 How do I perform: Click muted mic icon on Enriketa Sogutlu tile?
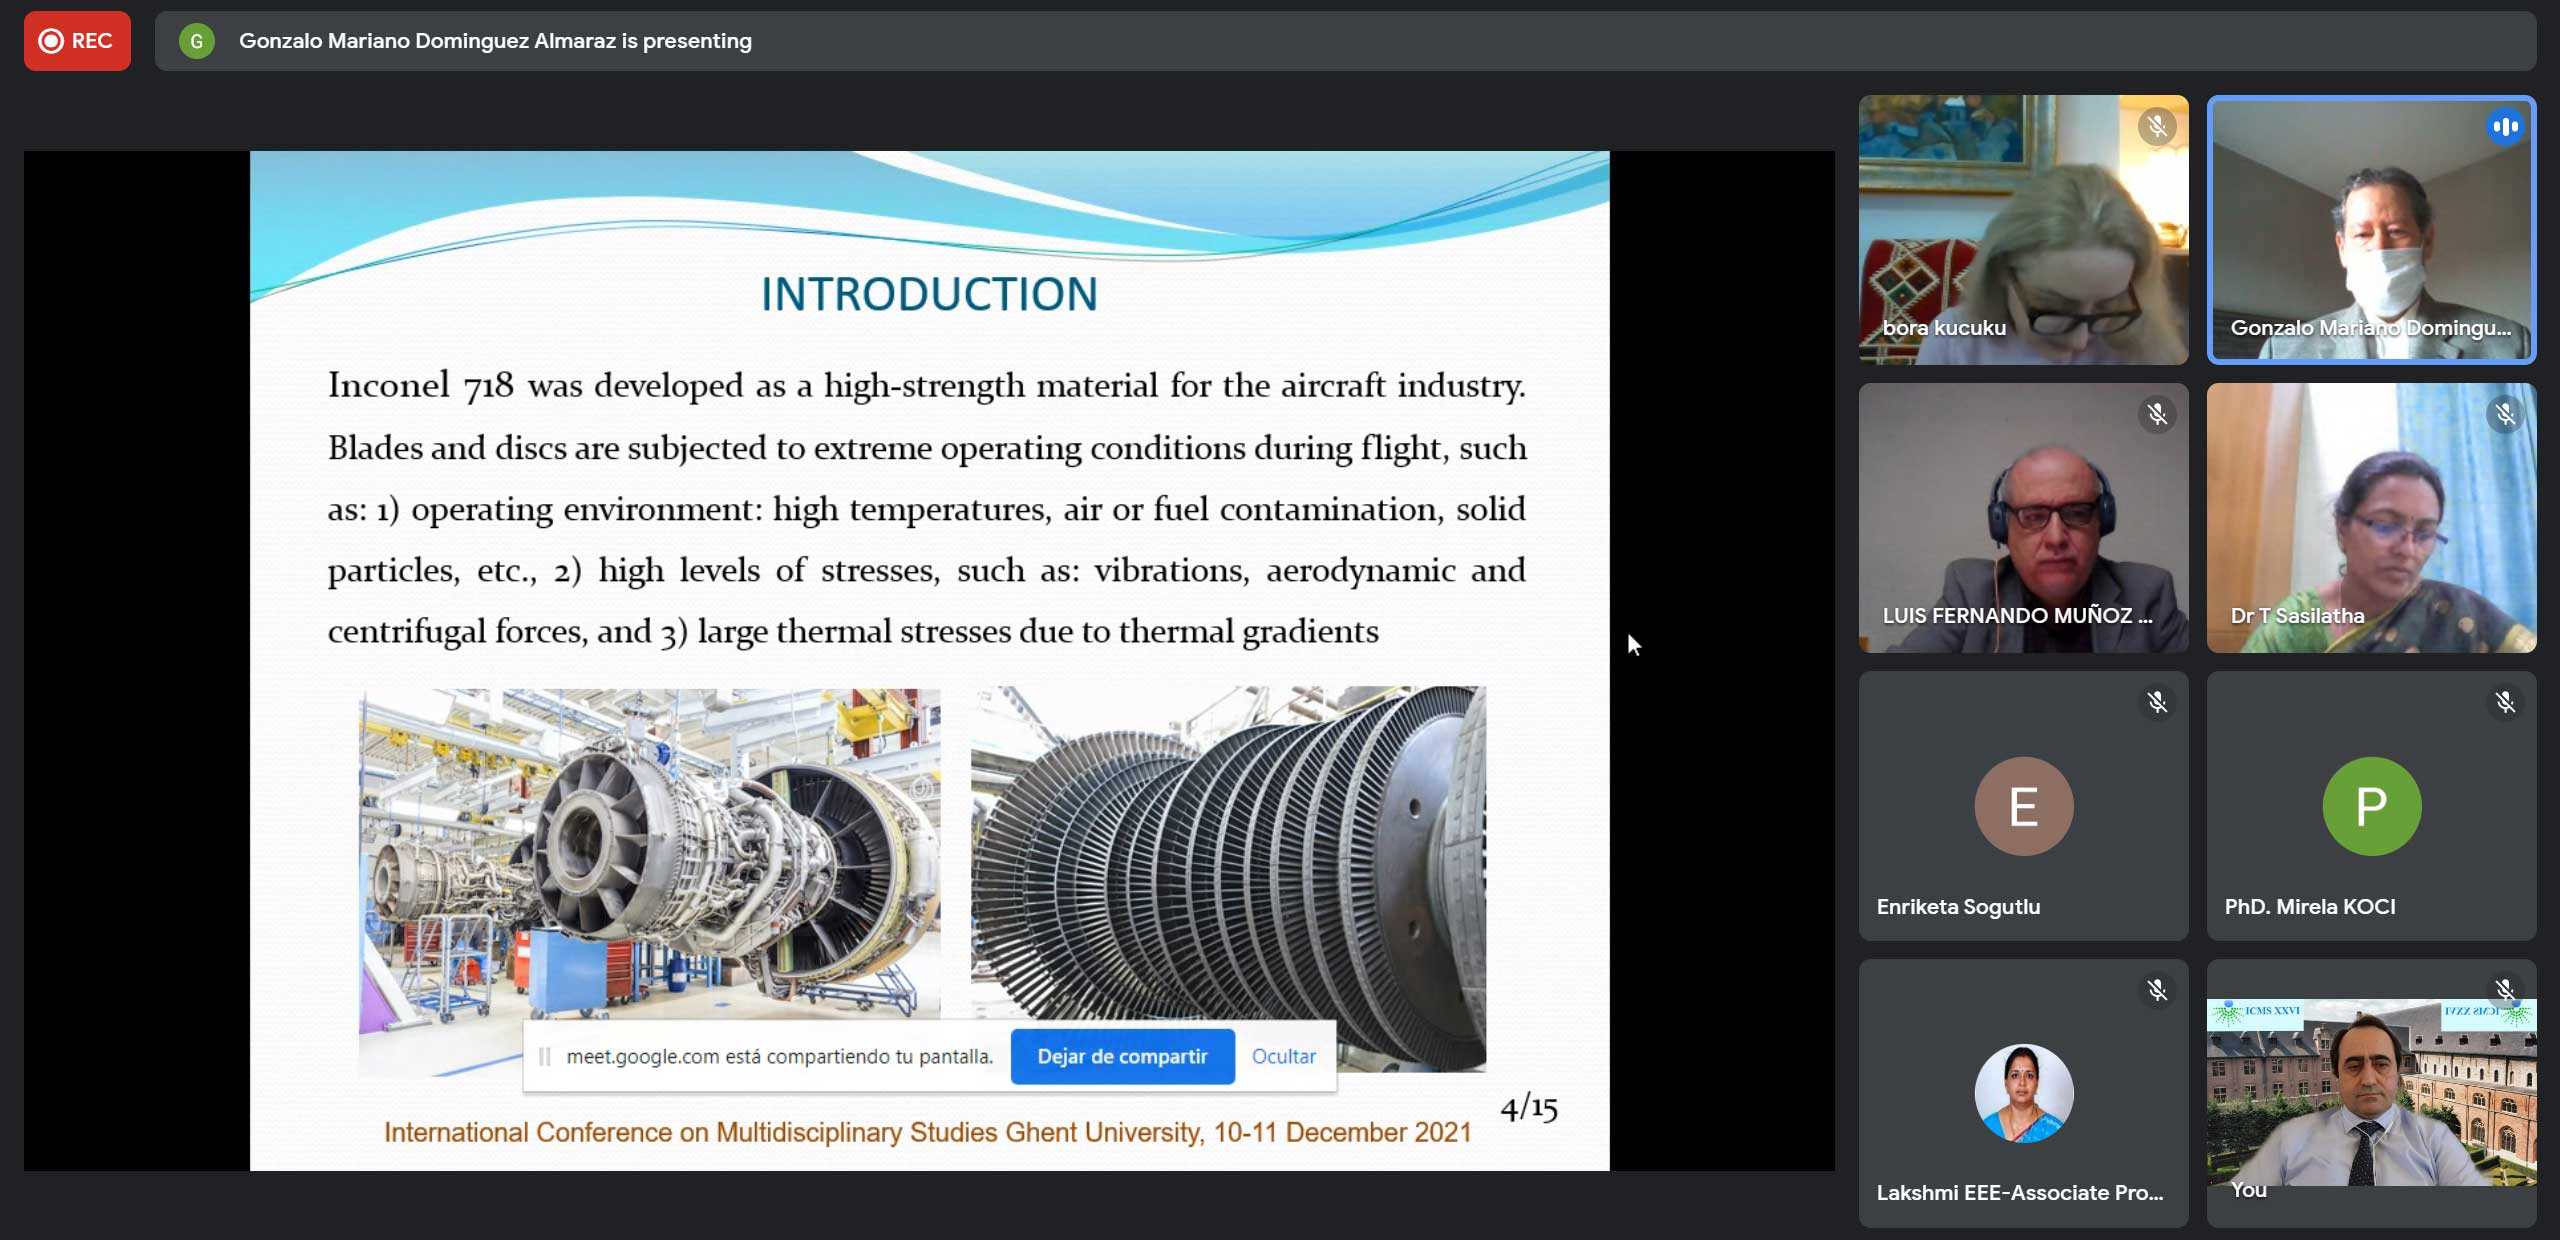pyautogui.click(x=2157, y=703)
